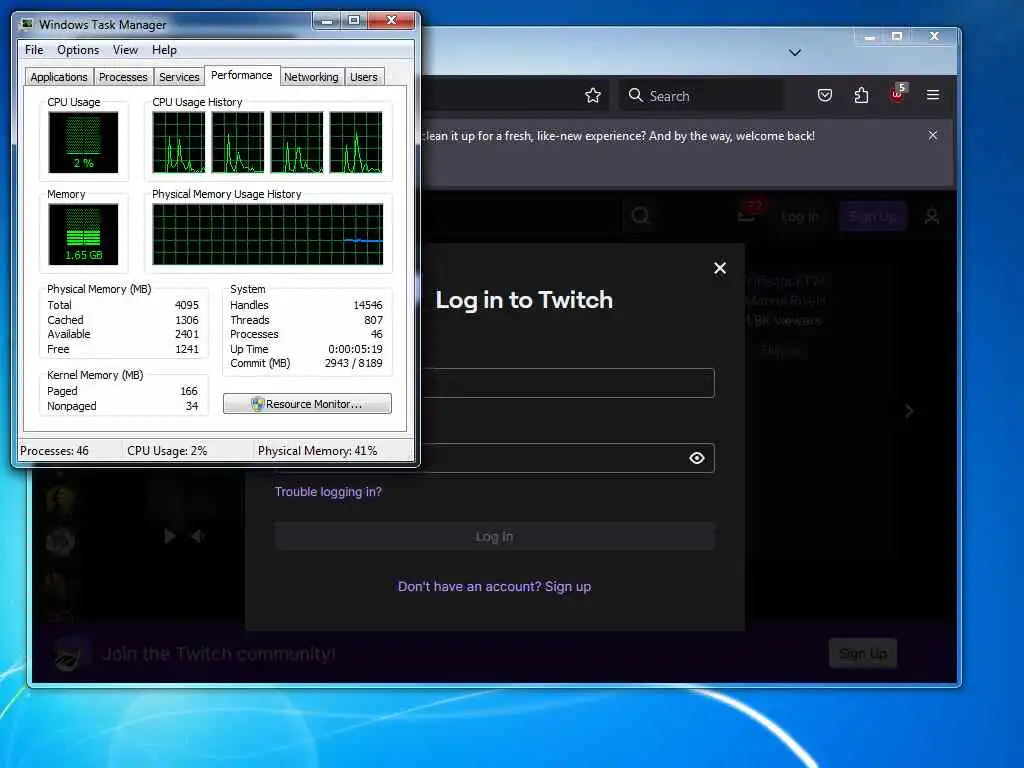
Task: Click status bar Physical Memory: 41%
Action: pos(317,451)
